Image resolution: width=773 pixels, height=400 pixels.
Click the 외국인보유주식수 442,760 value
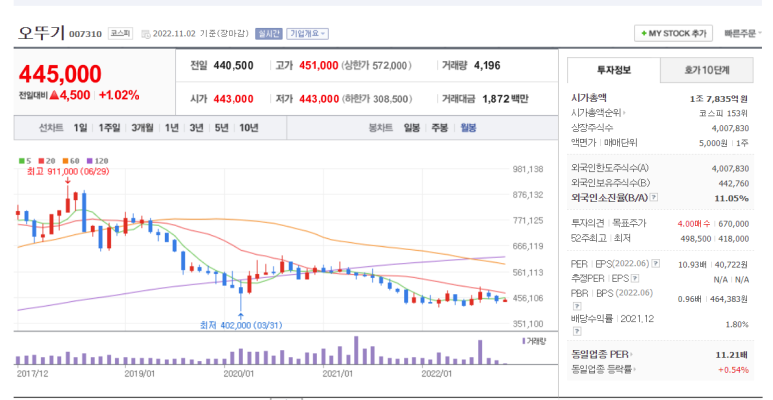734,183
